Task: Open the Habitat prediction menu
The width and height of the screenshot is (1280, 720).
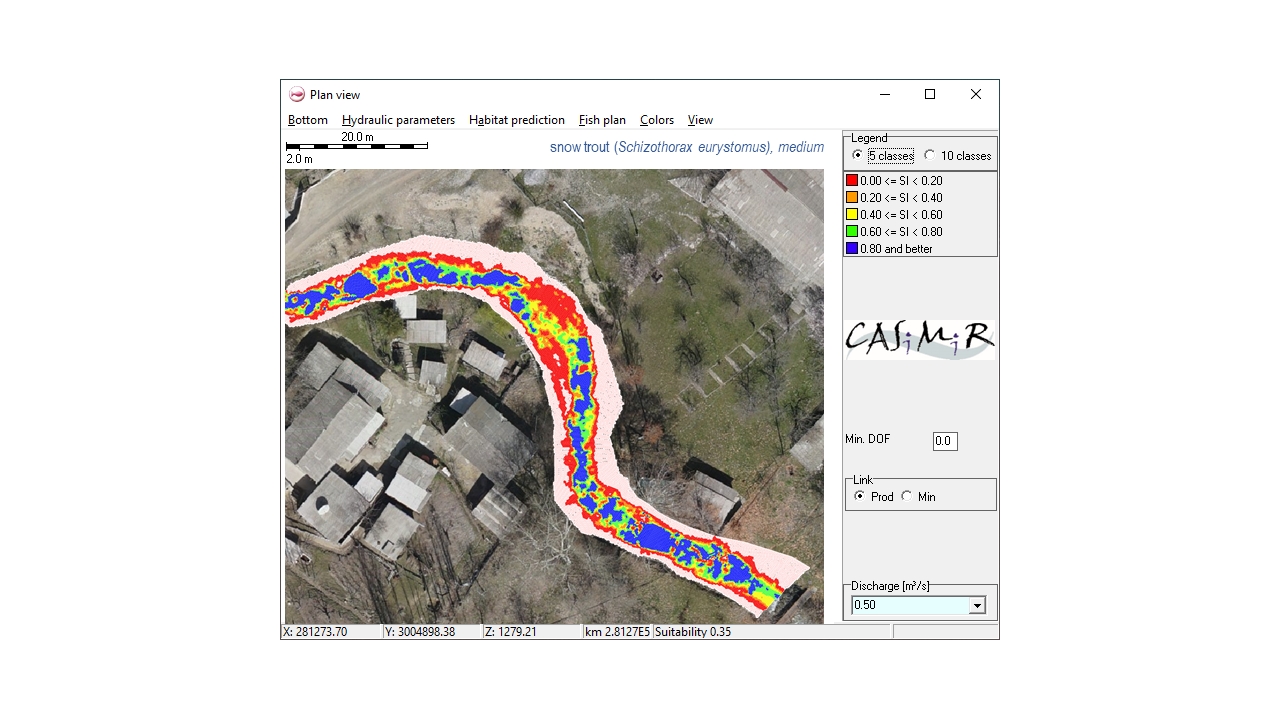Action: (x=516, y=120)
